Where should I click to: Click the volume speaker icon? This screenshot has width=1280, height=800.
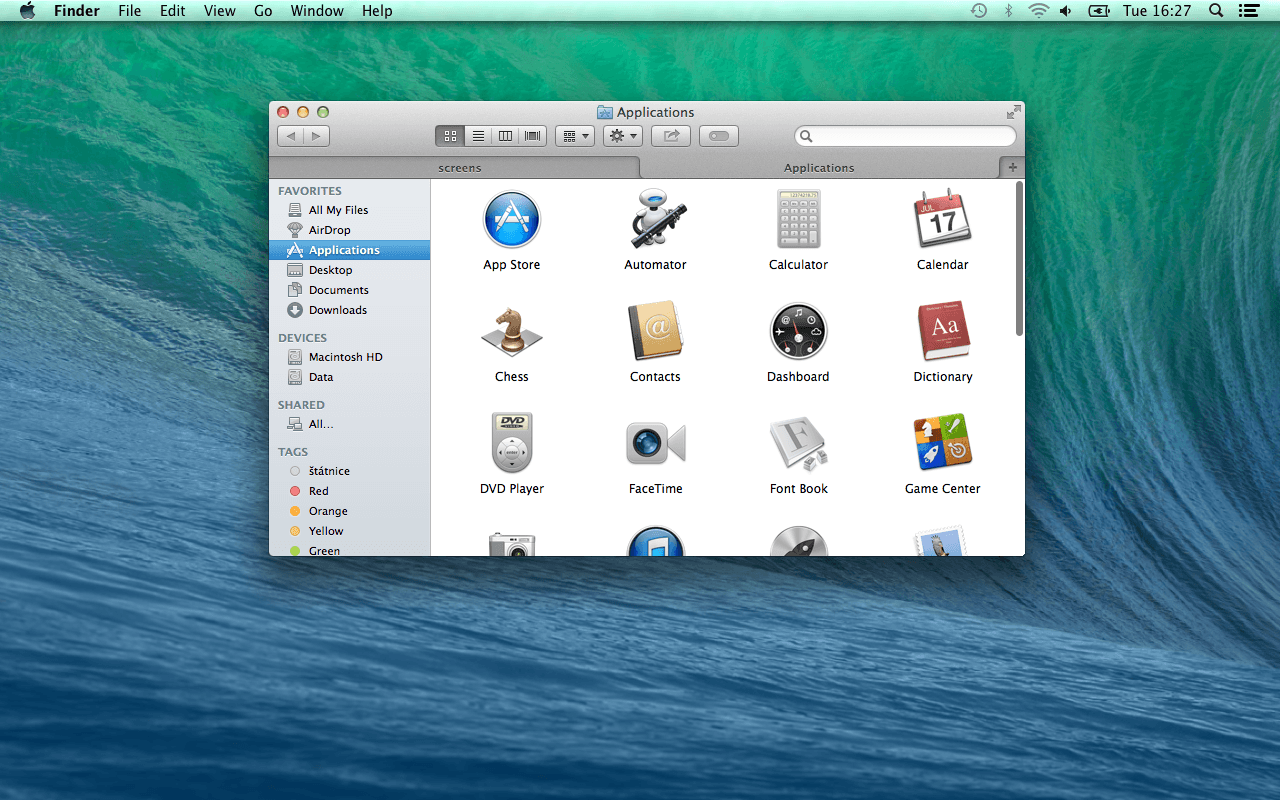1066,11
